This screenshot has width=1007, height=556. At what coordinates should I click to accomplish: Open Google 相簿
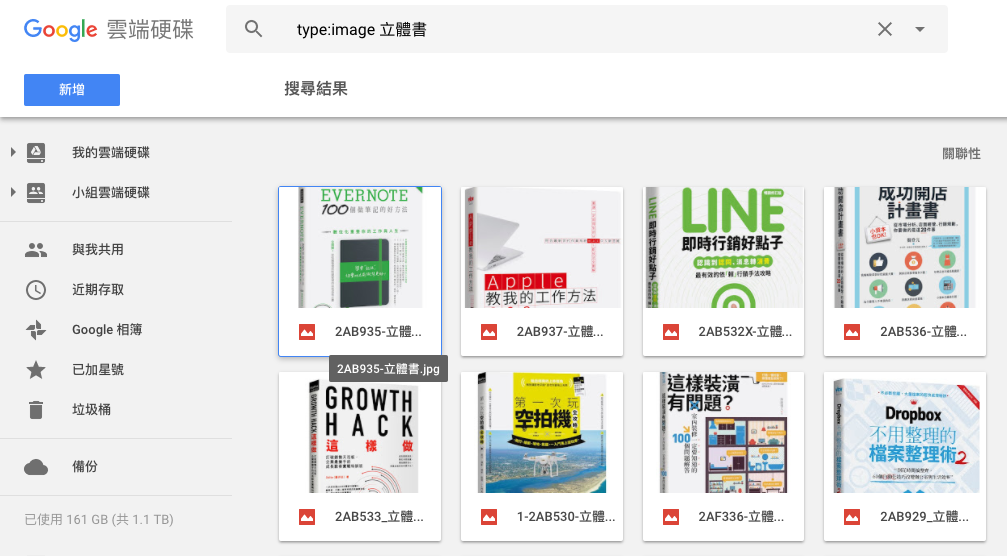coord(107,329)
